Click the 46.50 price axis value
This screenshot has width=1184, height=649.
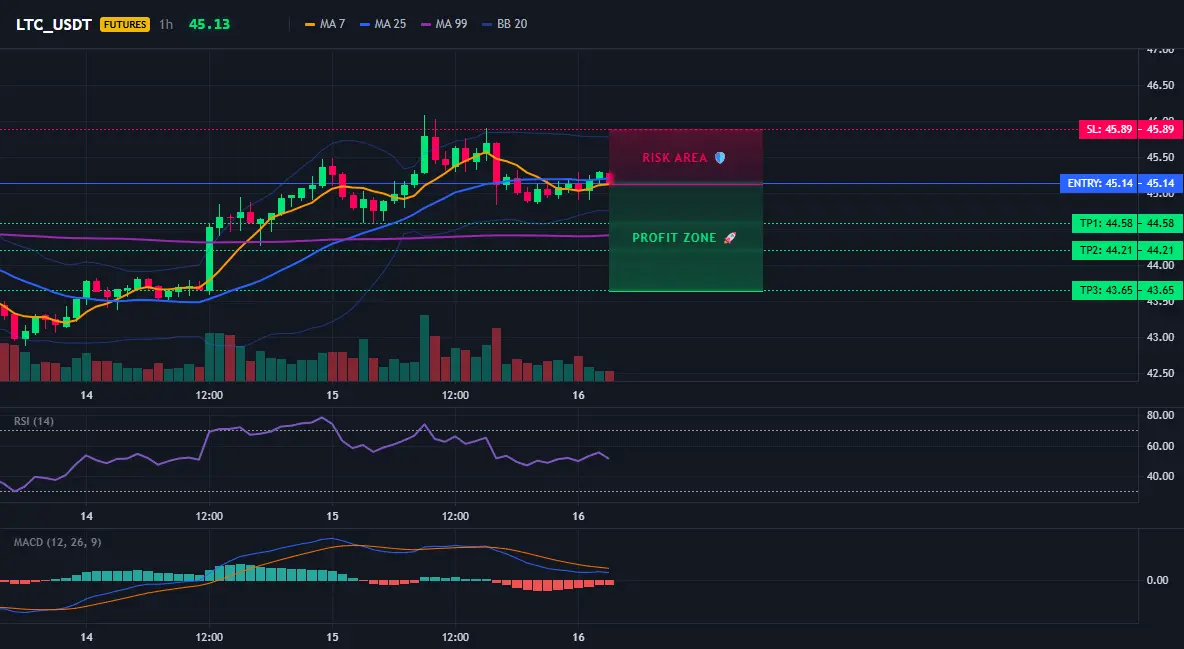(x=1160, y=85)
